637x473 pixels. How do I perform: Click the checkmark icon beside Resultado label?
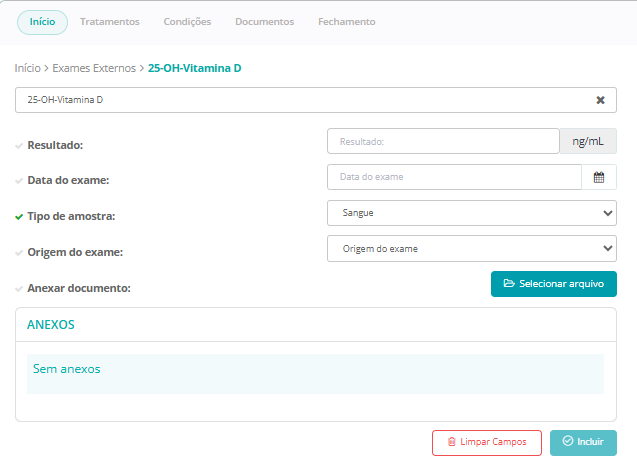[19, 146]
